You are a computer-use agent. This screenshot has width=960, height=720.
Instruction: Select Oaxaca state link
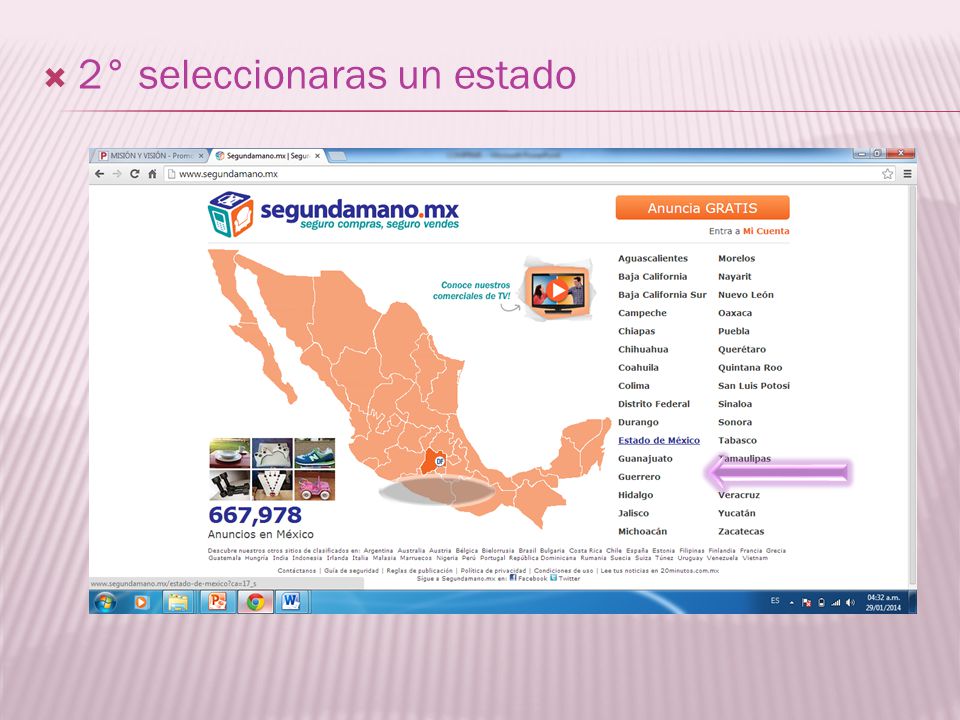pyautogui.click(x=735, y=313)
